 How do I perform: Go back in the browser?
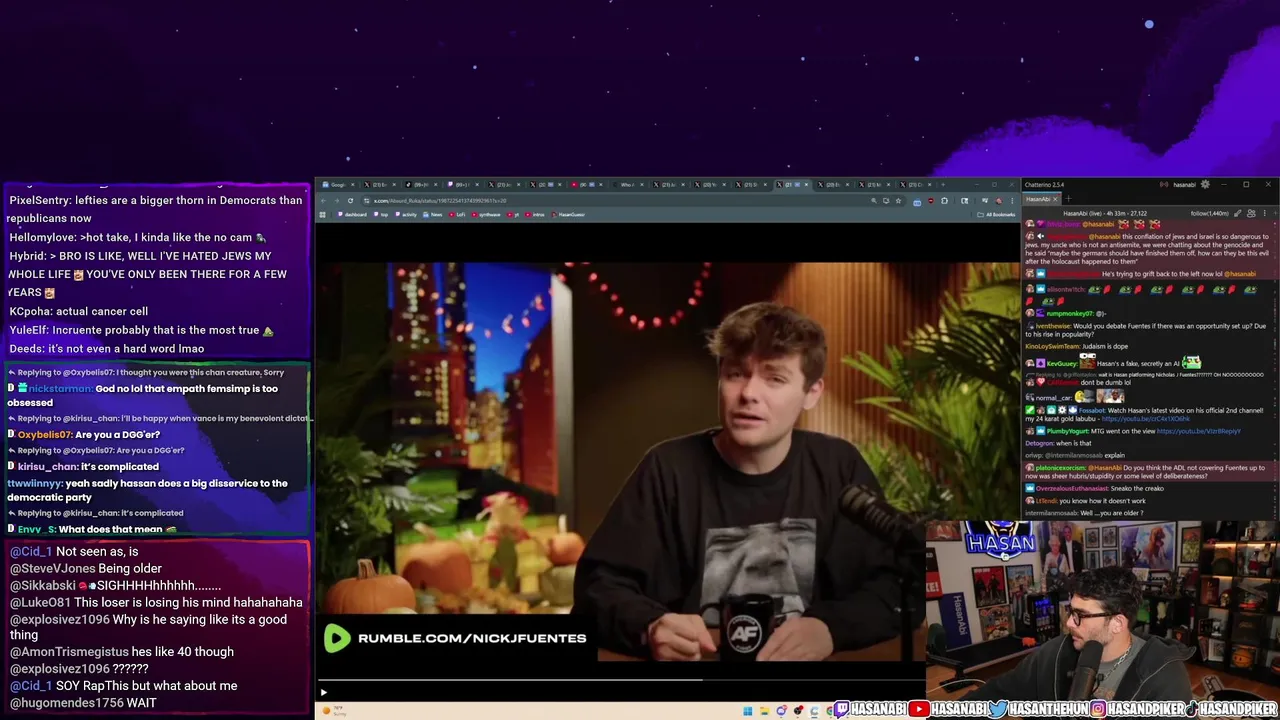[x=324, y=201]
